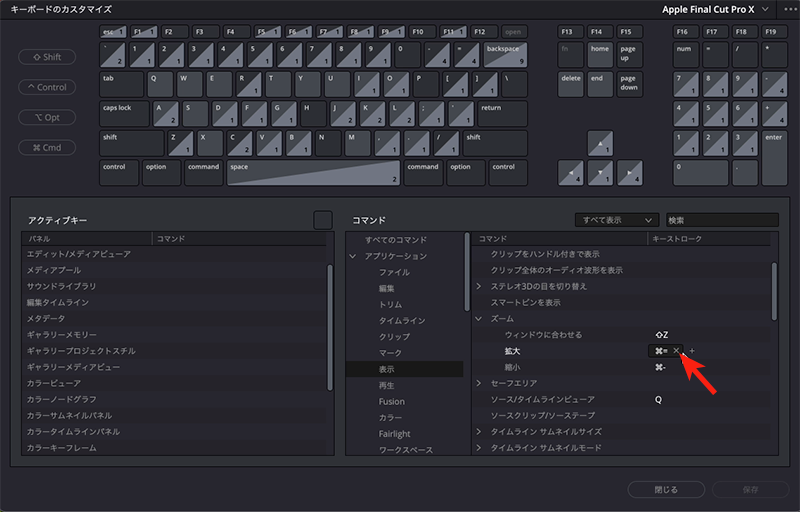Click the right arrow key
Screen dimensions: 800x512
630,173
